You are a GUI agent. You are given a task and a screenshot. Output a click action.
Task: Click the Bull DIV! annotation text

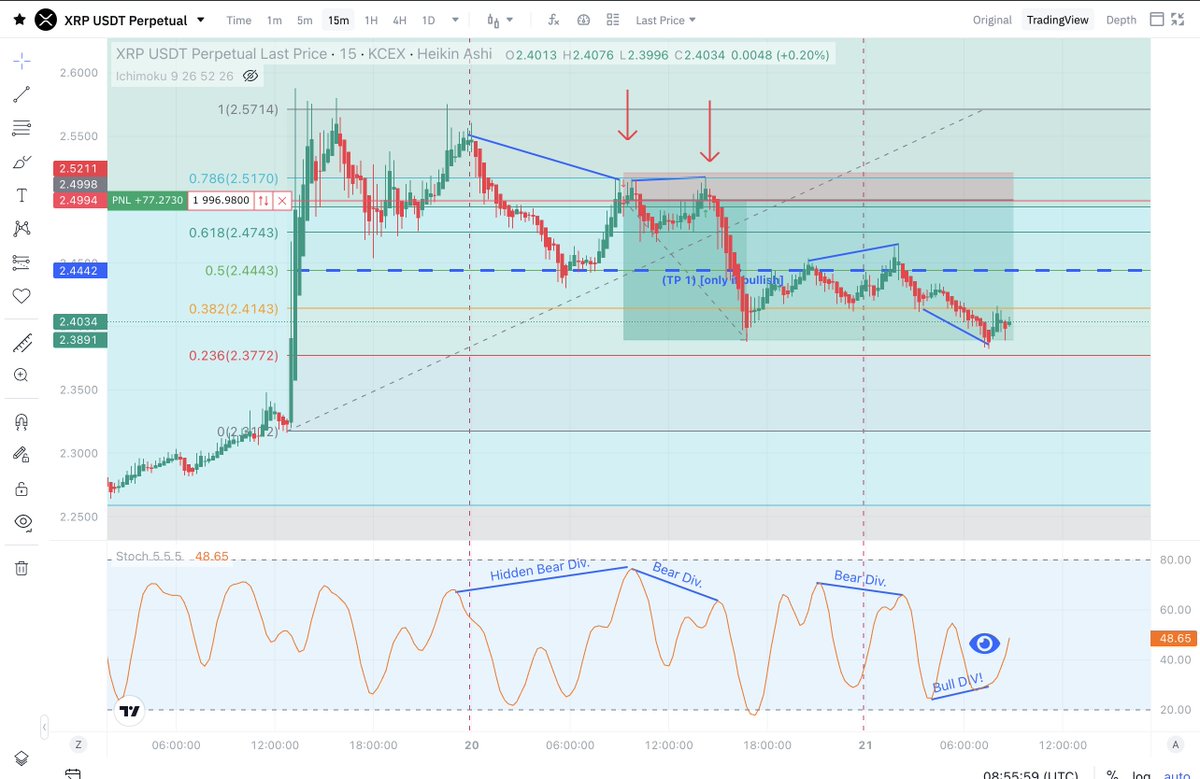959,684
